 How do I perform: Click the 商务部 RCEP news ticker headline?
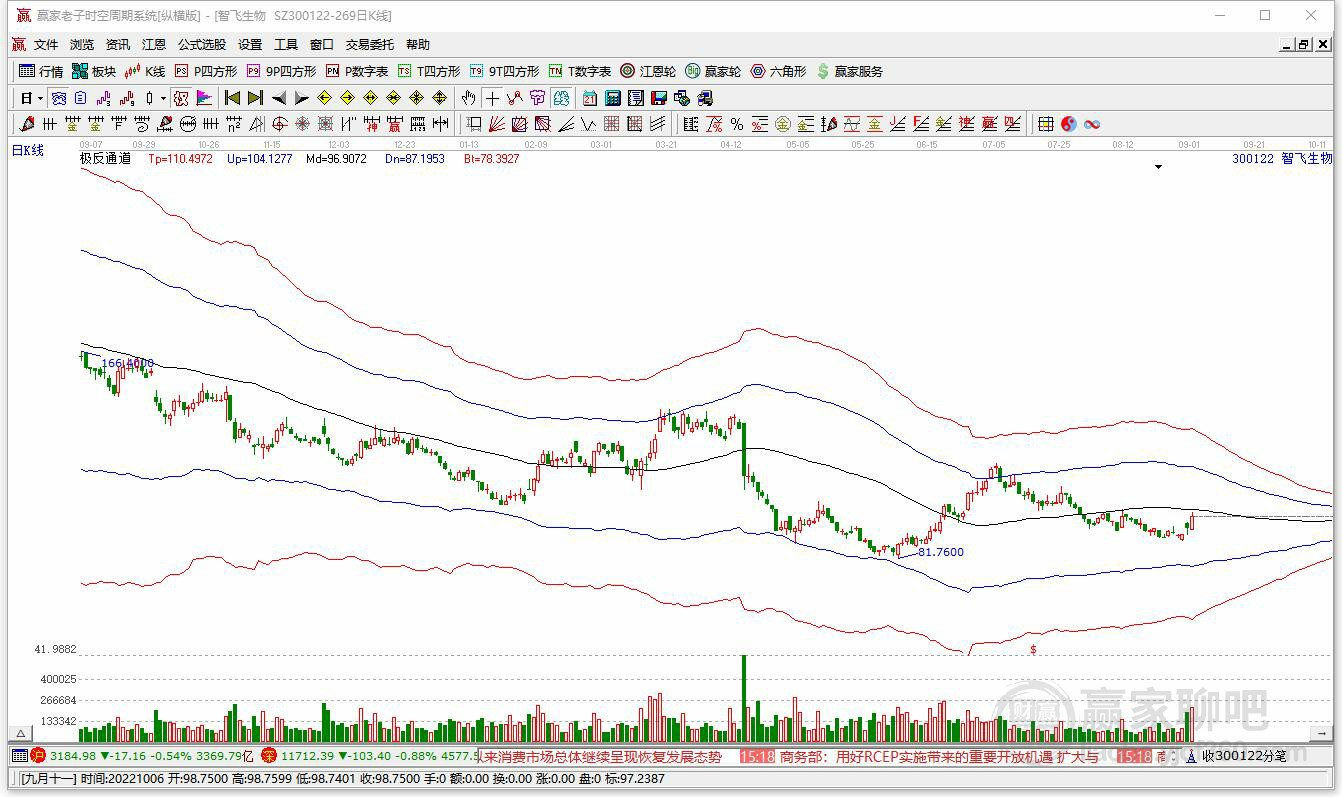click(938, 757)
